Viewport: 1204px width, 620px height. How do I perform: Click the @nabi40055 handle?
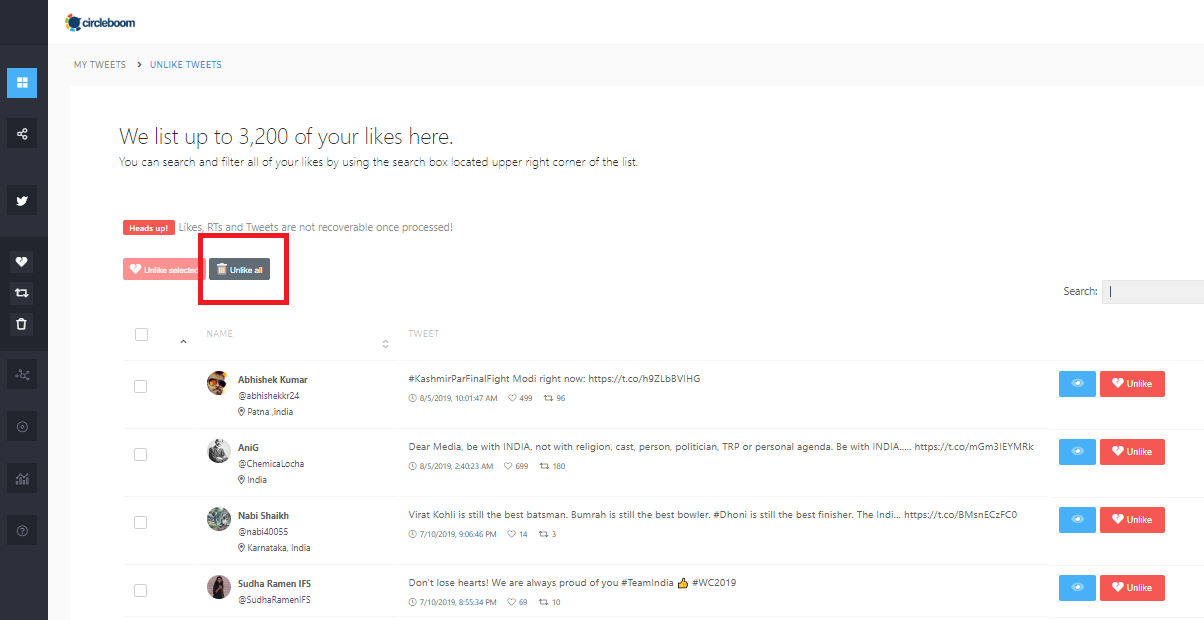click(x=263, y=532)
